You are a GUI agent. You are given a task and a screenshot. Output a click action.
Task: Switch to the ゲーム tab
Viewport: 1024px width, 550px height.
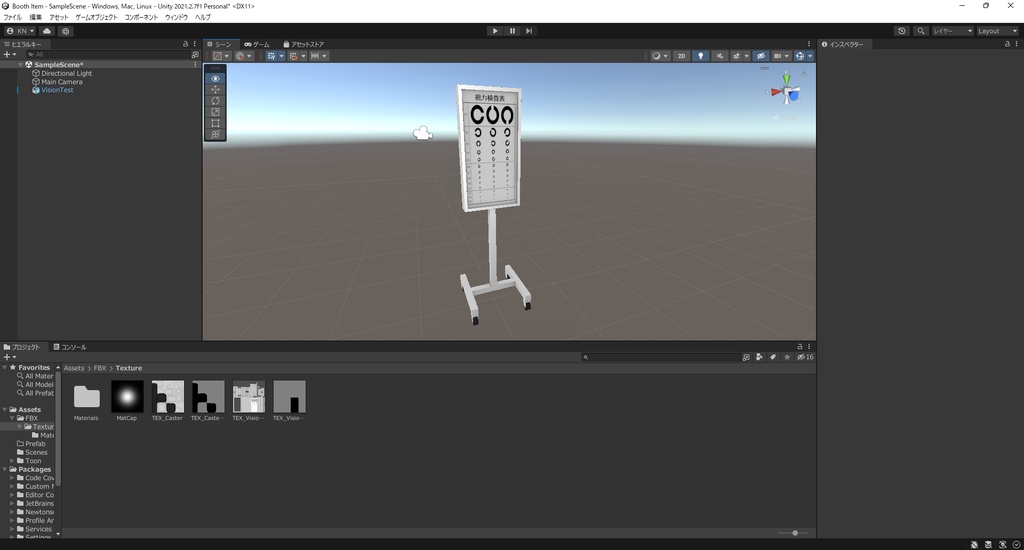(x=257, y=44)
